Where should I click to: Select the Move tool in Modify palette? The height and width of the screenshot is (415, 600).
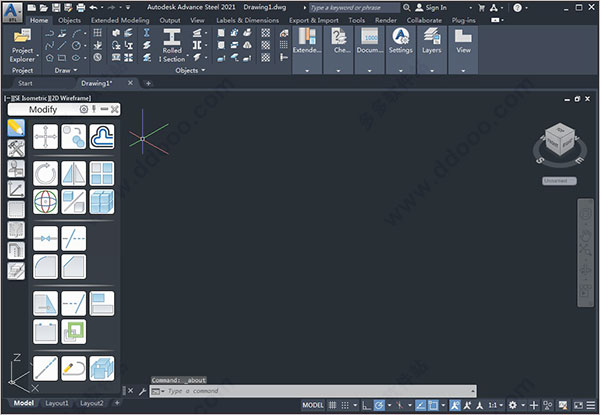tap(46, 137)
